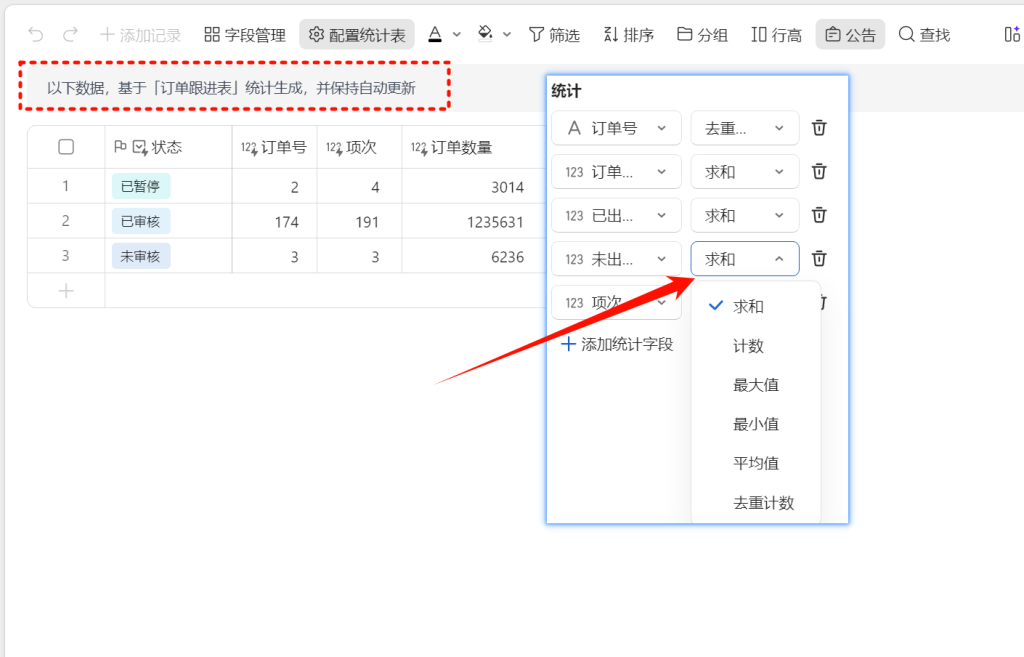Click row number 3 in the table
The image size is (1024, 657).
click(65, 256)
